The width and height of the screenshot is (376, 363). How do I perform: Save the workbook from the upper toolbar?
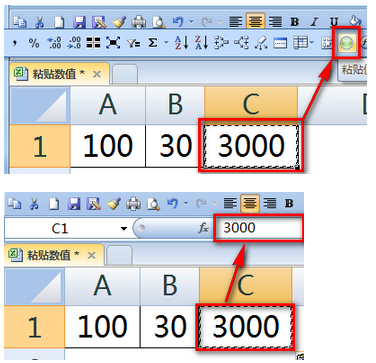(x=79, y=22)
